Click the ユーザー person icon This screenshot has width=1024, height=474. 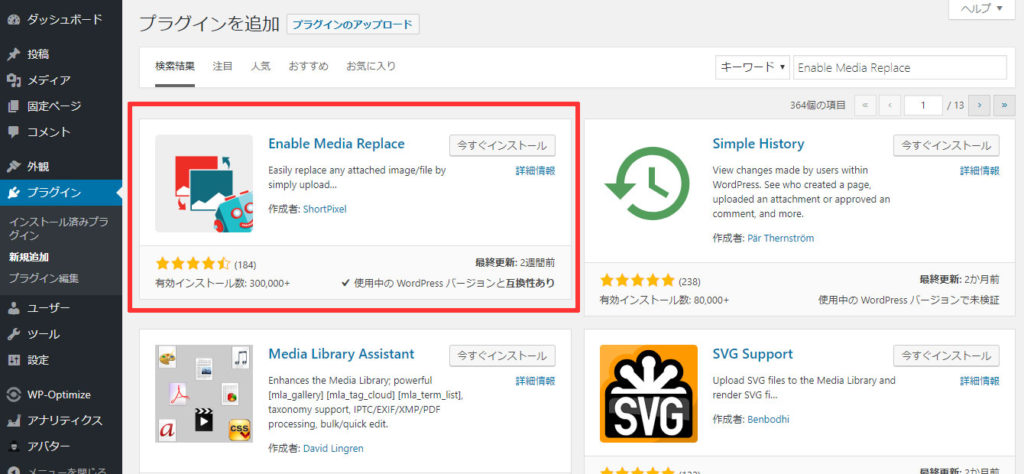click(13, 308)
